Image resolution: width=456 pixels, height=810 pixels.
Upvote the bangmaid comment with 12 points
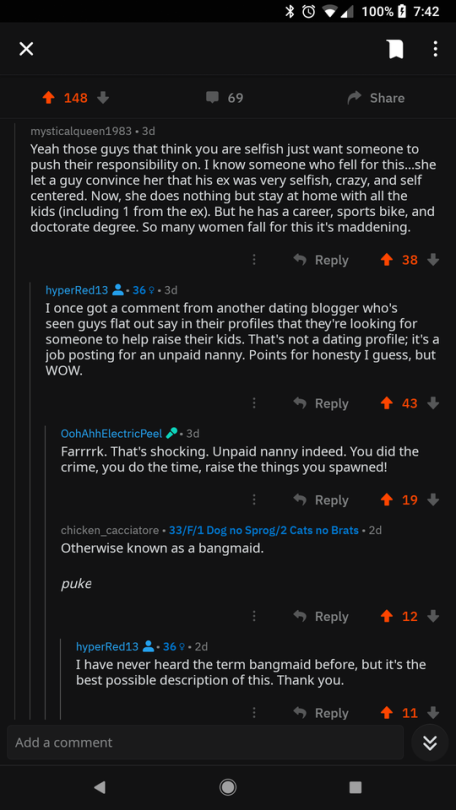(386, 616)
